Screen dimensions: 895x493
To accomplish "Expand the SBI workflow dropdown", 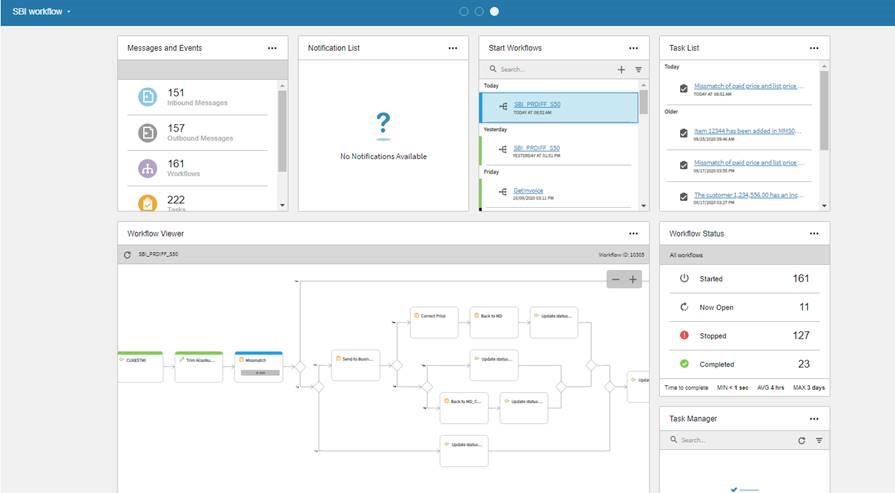I will tap(69, 12).
